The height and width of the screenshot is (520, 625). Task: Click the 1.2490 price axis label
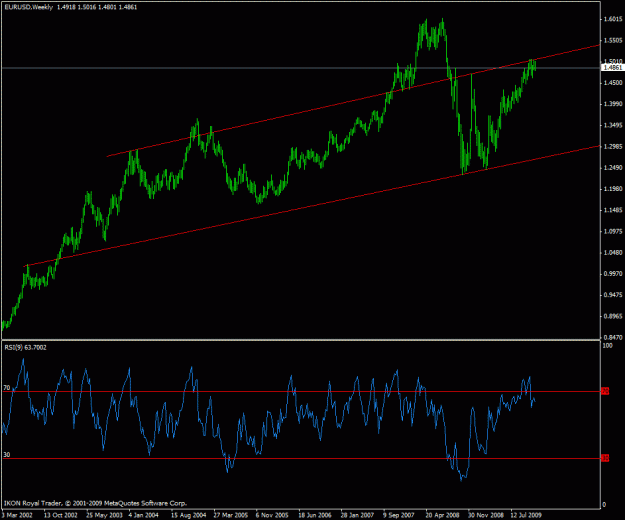pyautogui.click(x=613, y=168)
